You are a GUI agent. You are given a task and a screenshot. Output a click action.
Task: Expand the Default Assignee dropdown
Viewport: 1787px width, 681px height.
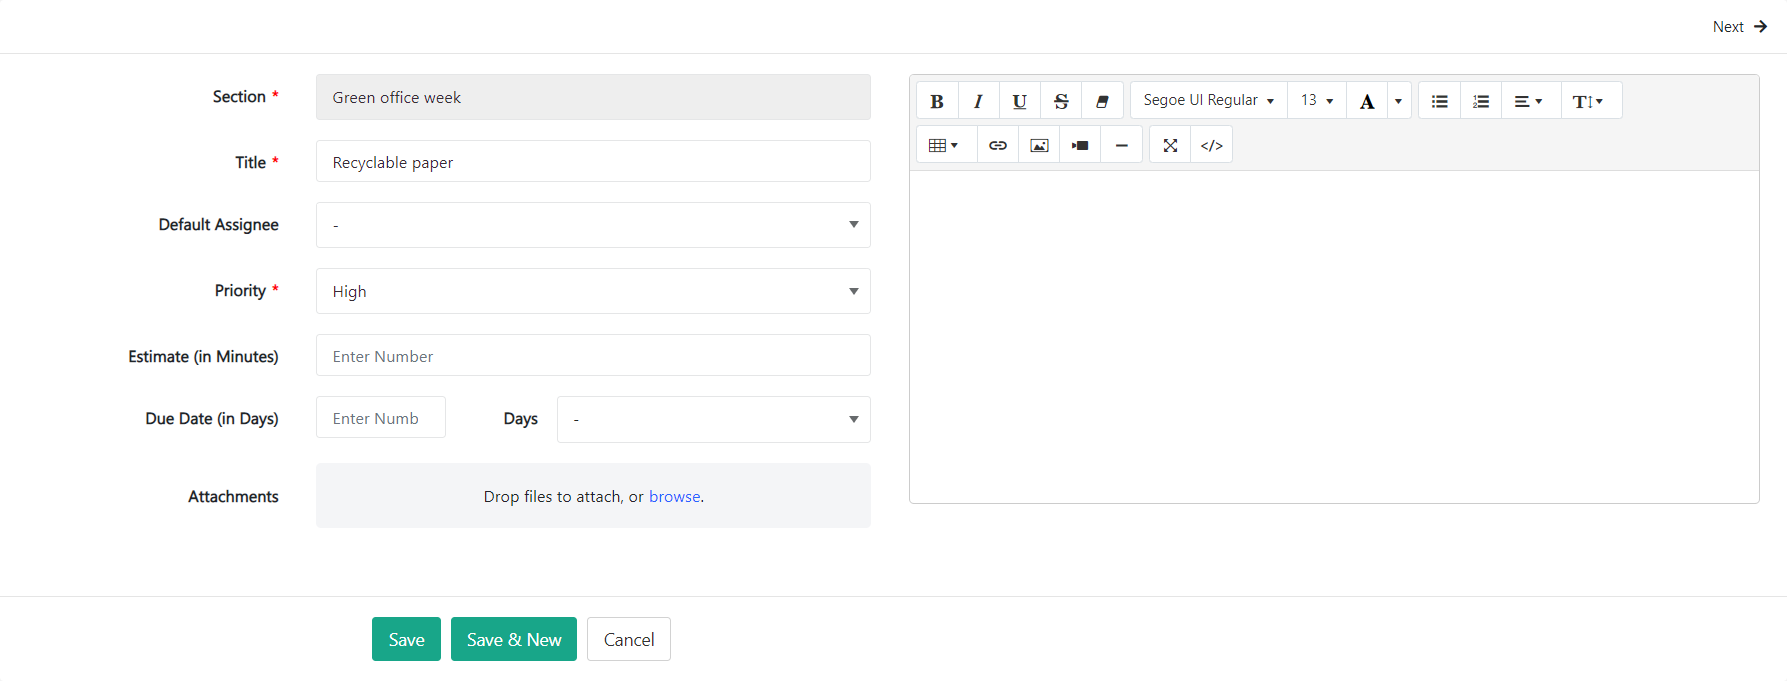593,225
